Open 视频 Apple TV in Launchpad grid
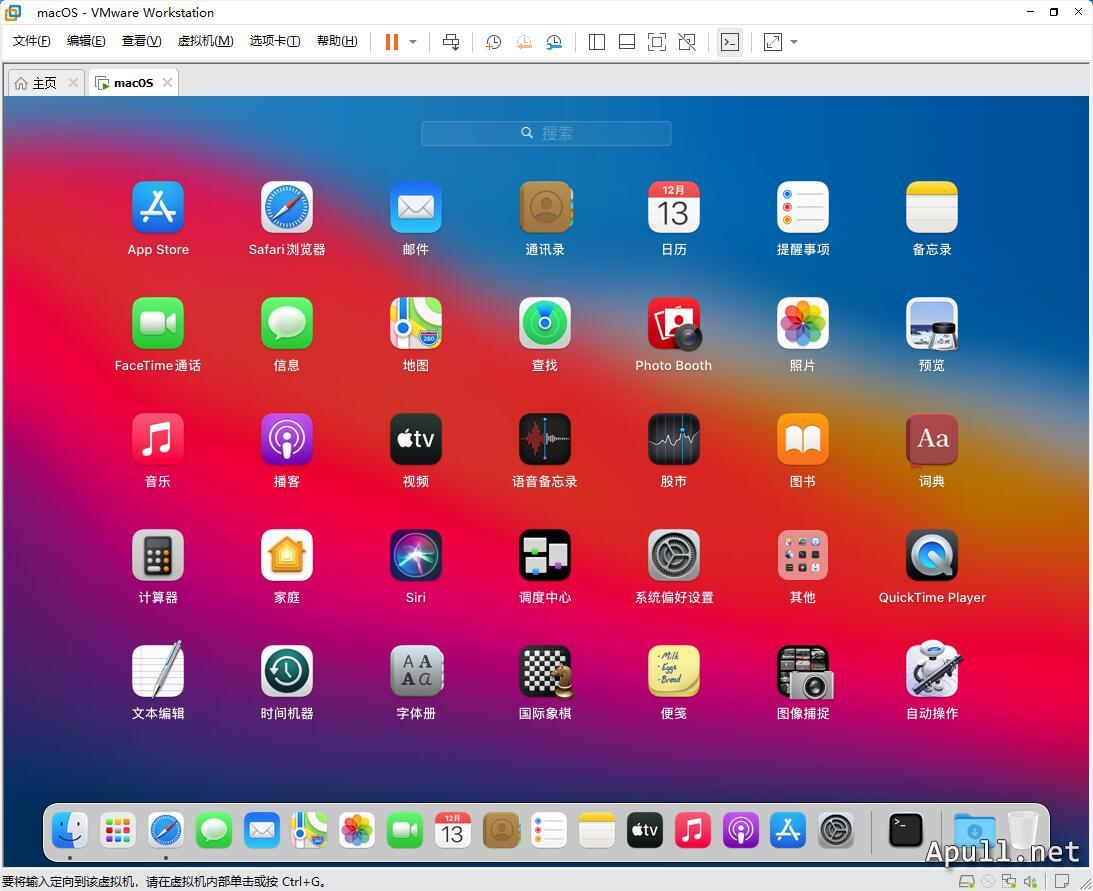This screenshot has height=891, width=1093. pos(415,439)
